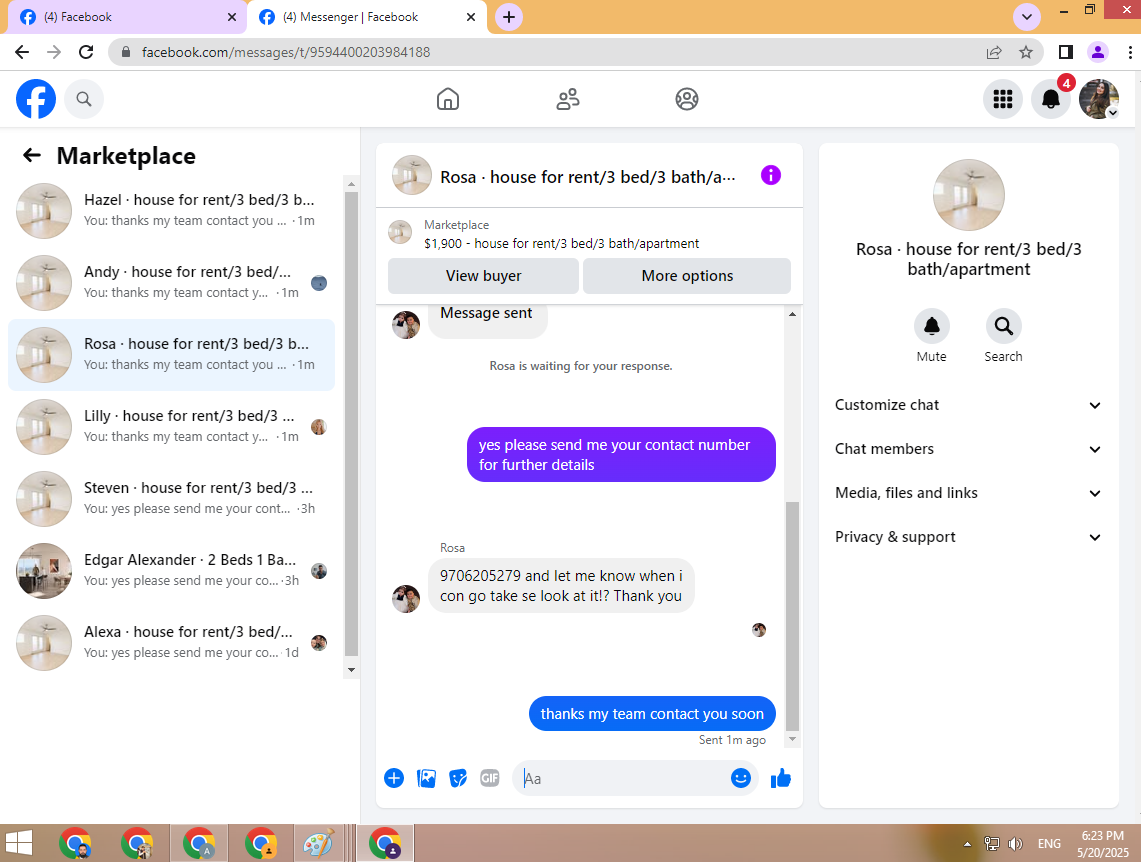Reload the page
This screenshot has height=862, width=1141.
86,52
